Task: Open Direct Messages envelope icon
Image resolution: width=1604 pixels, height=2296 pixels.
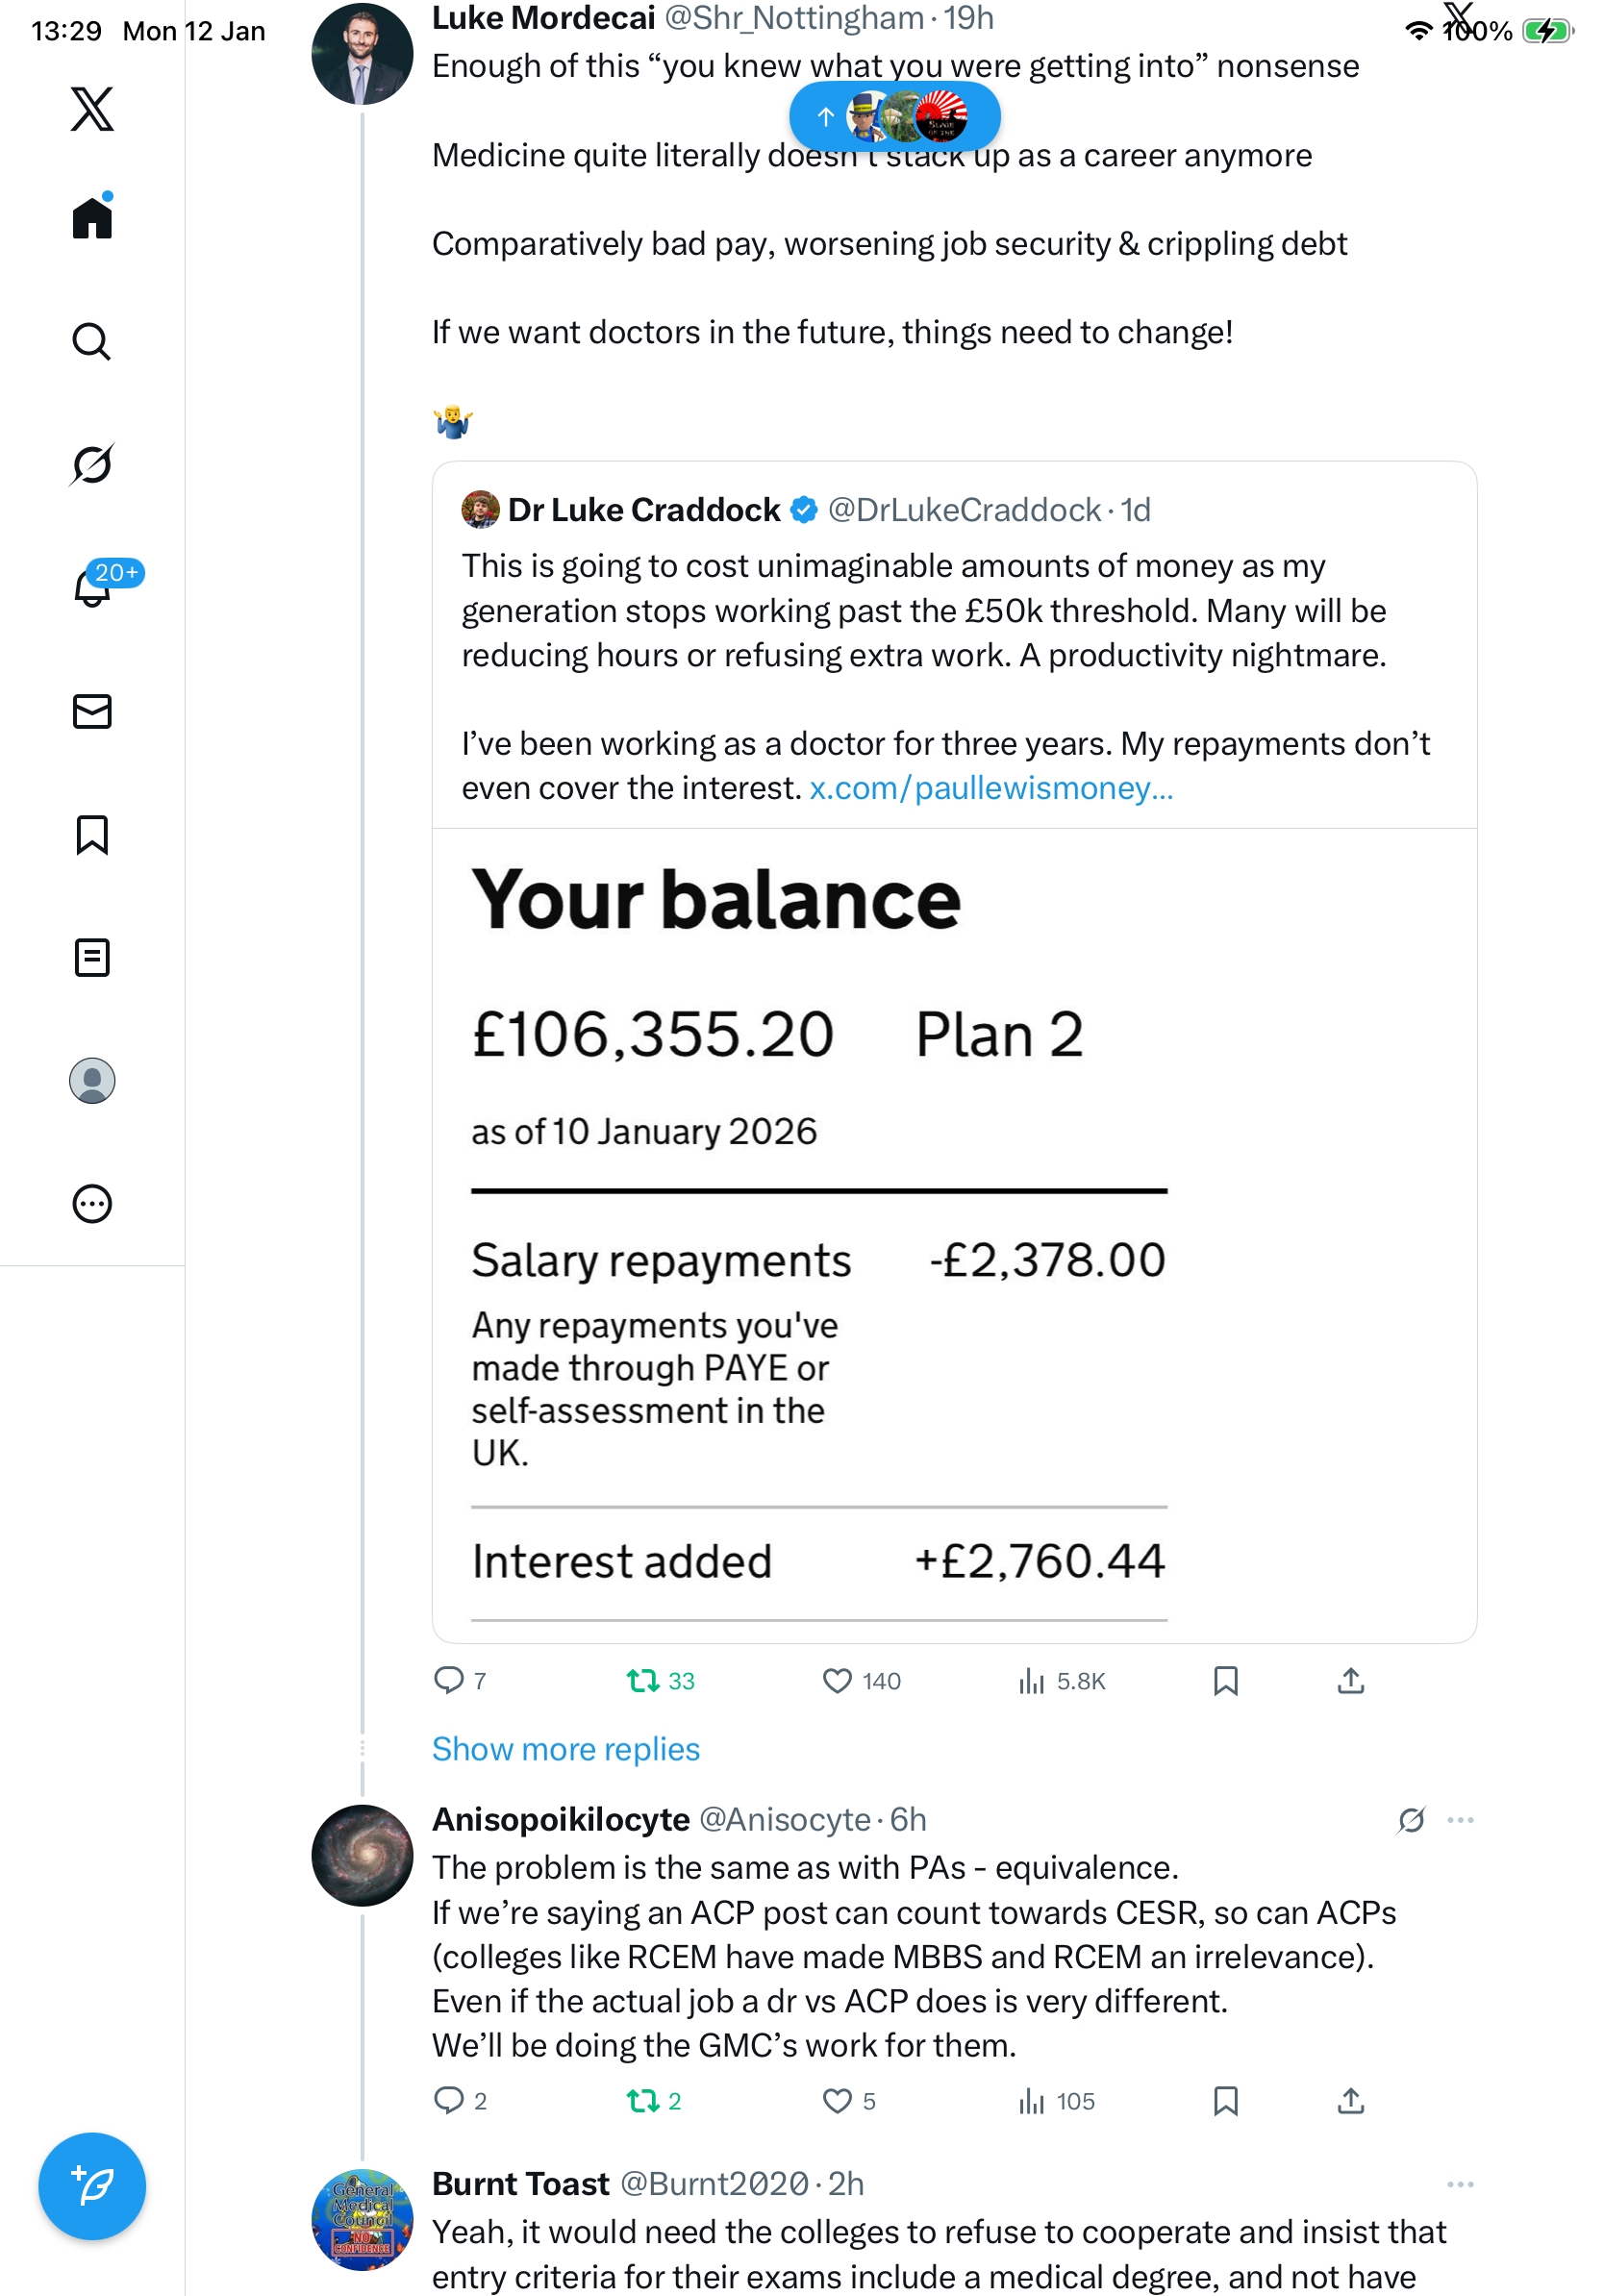Action: [92, 711]
